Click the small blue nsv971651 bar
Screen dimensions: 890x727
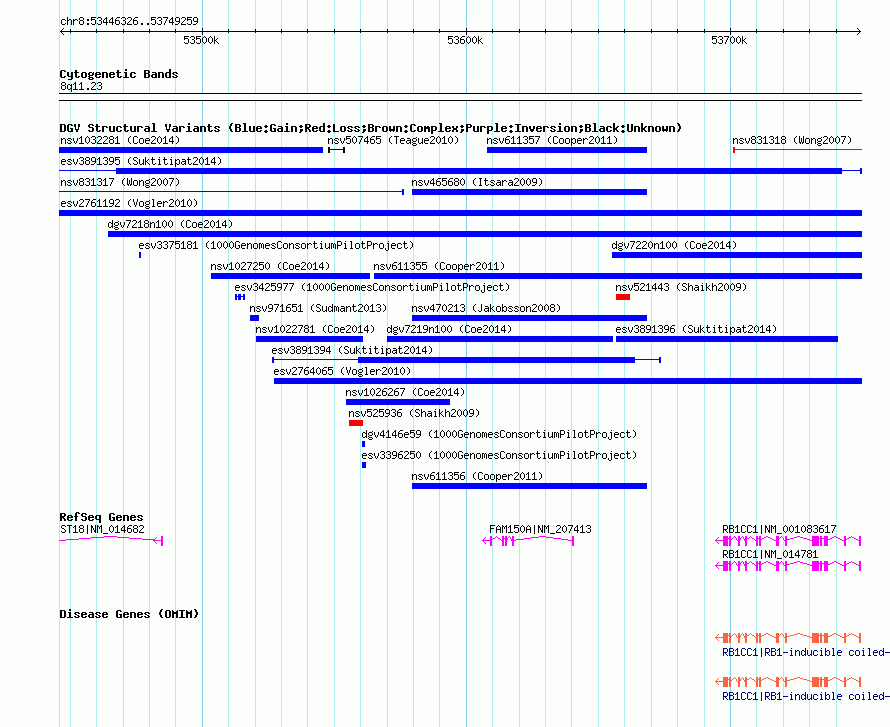254,318
